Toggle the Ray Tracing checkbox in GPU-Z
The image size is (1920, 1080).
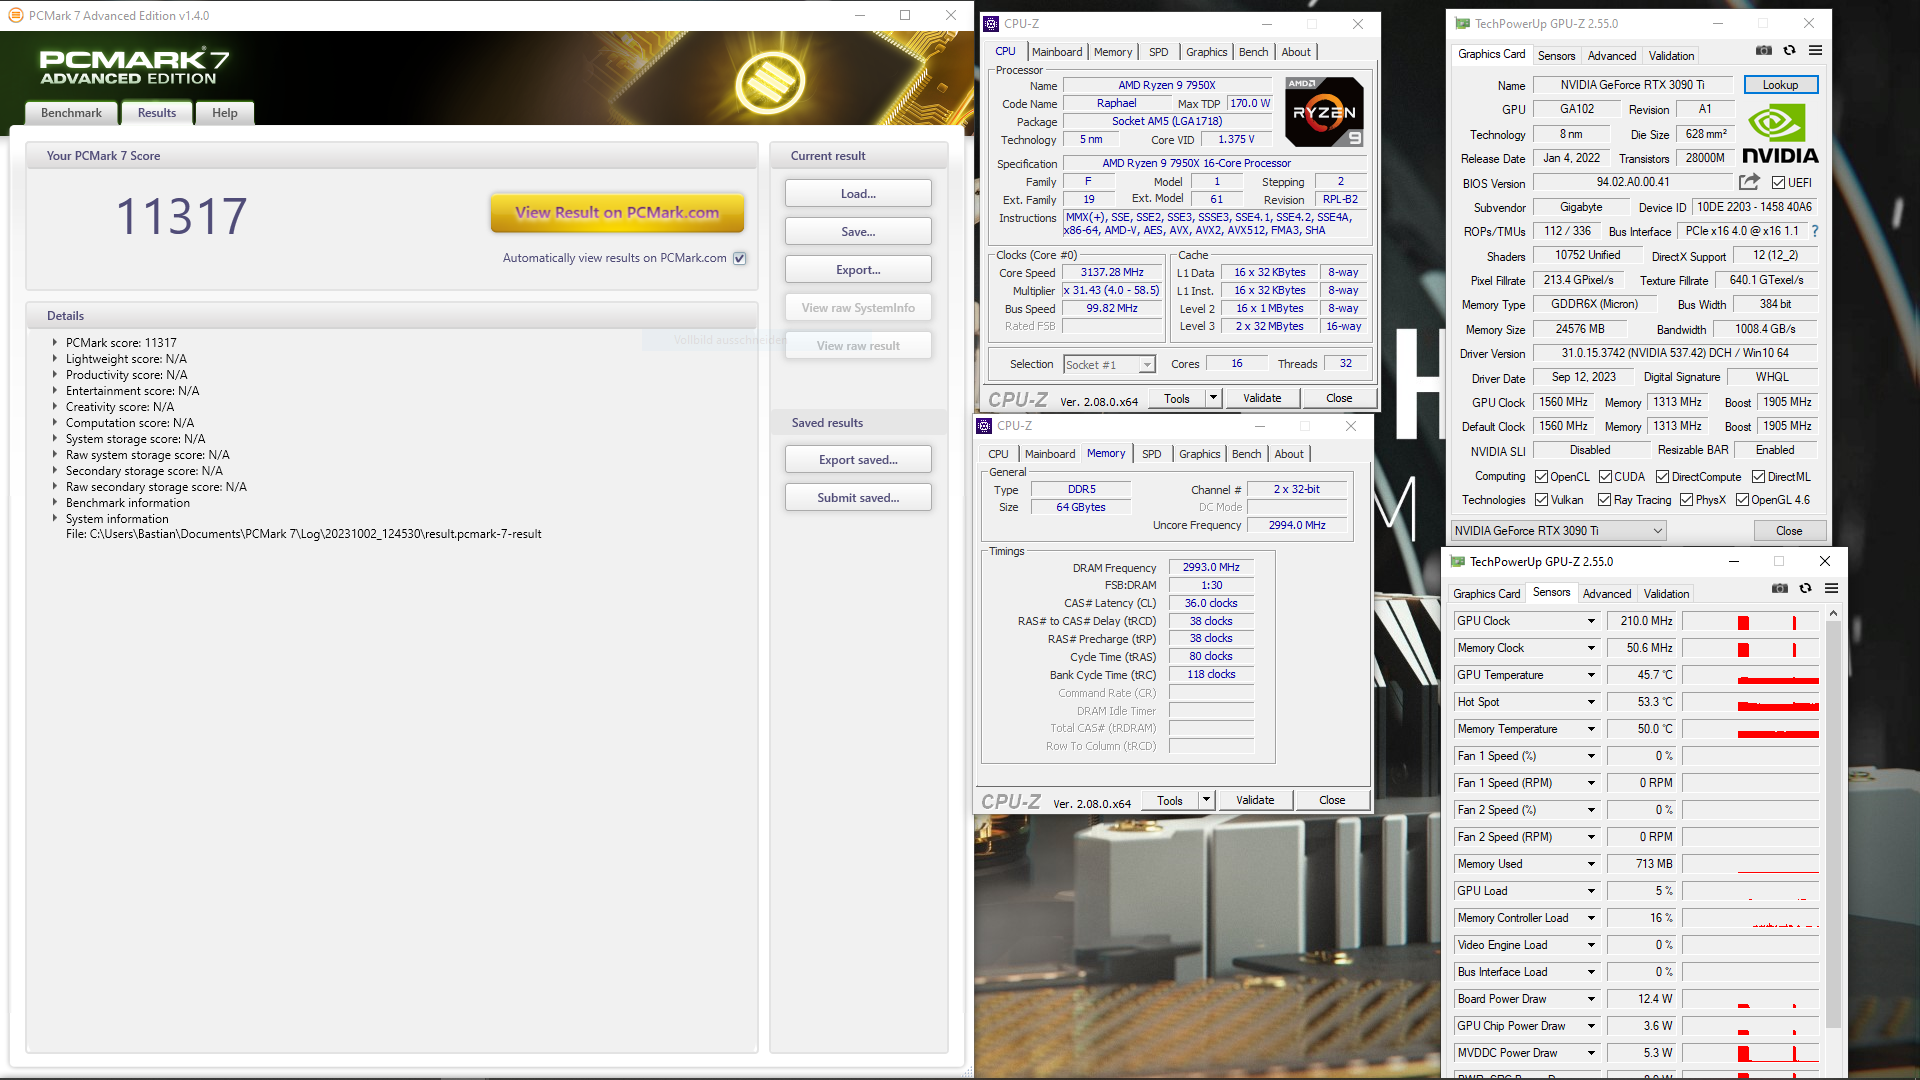[1604, 500]
